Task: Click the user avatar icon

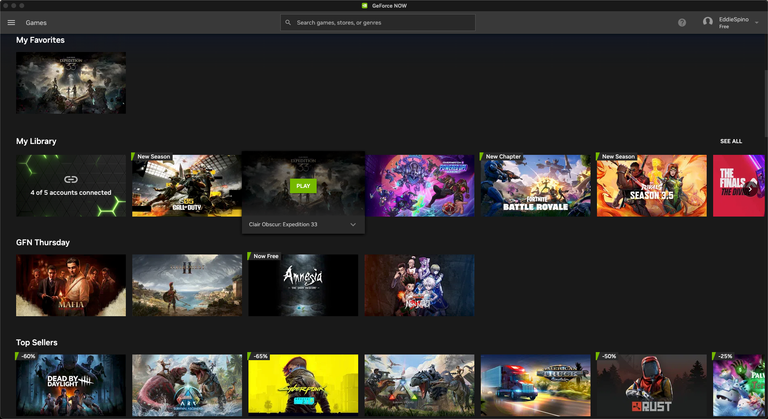Action: 707,22
